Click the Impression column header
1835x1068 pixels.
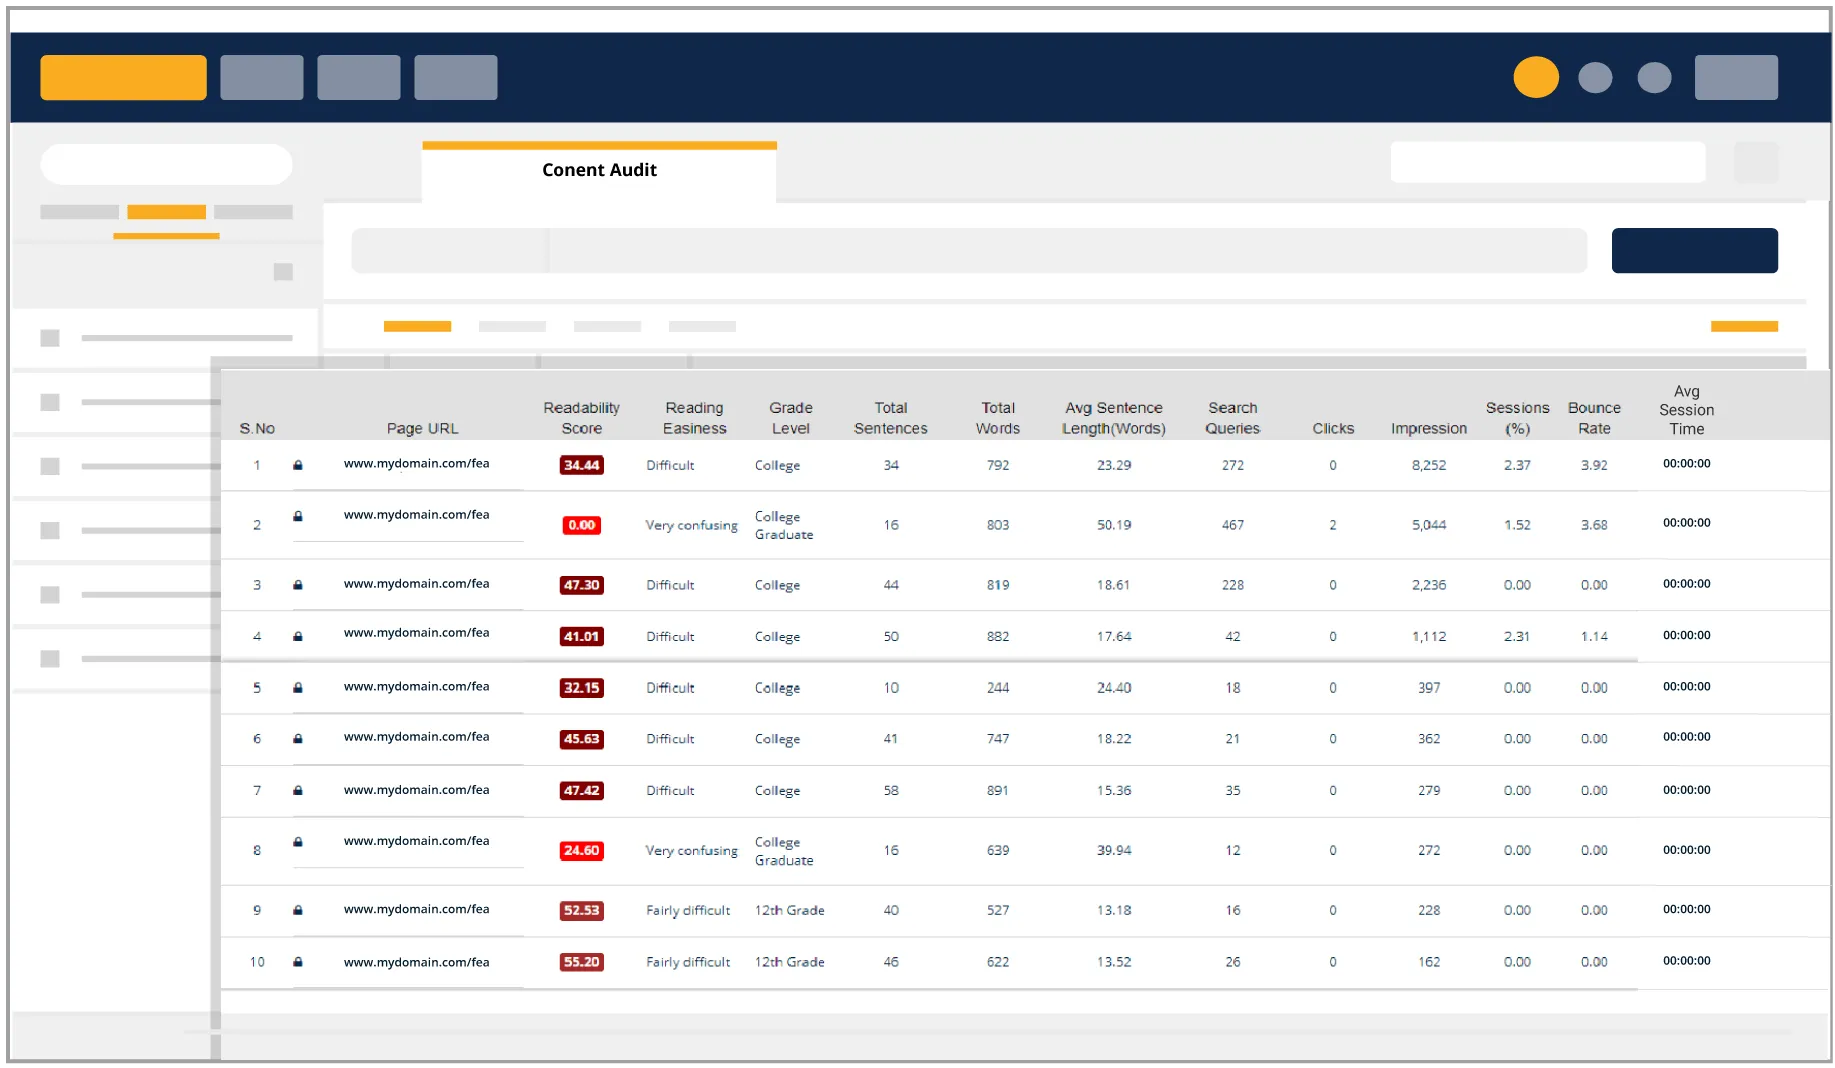(1428, 428)
